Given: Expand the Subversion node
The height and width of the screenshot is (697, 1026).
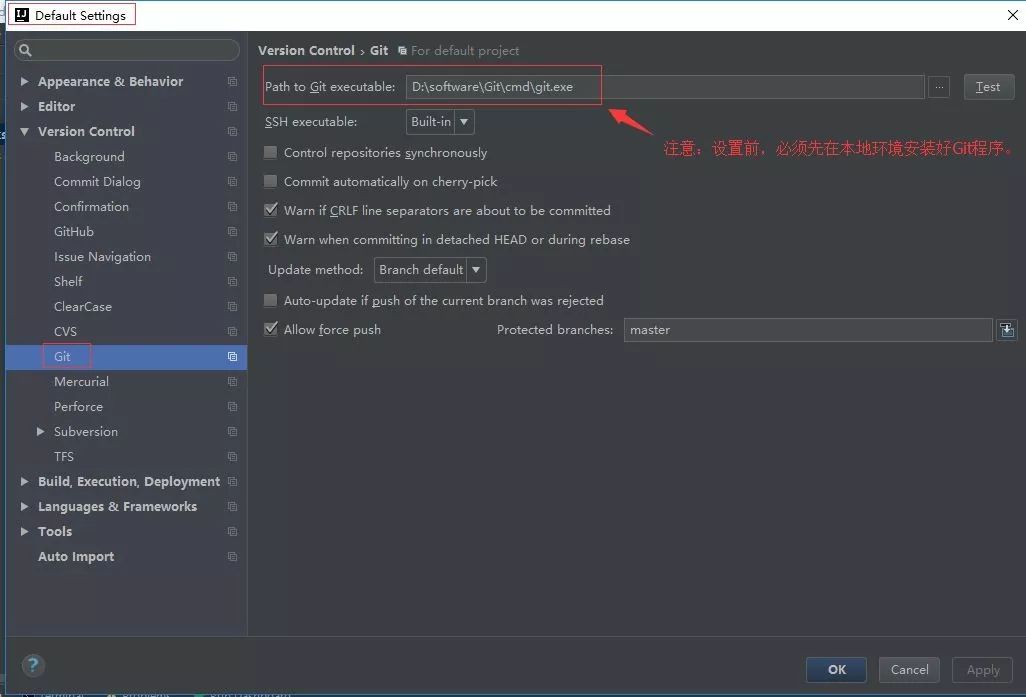Looking at the screenshot, I should pos(40,431).
